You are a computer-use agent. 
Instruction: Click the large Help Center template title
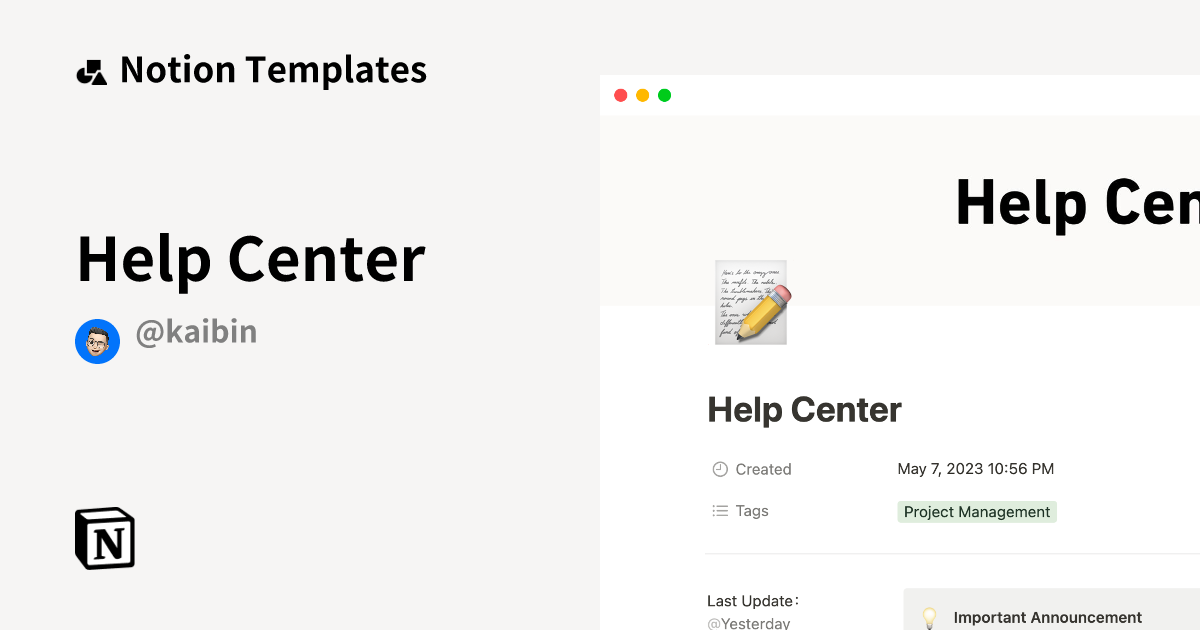pos(251,259)
